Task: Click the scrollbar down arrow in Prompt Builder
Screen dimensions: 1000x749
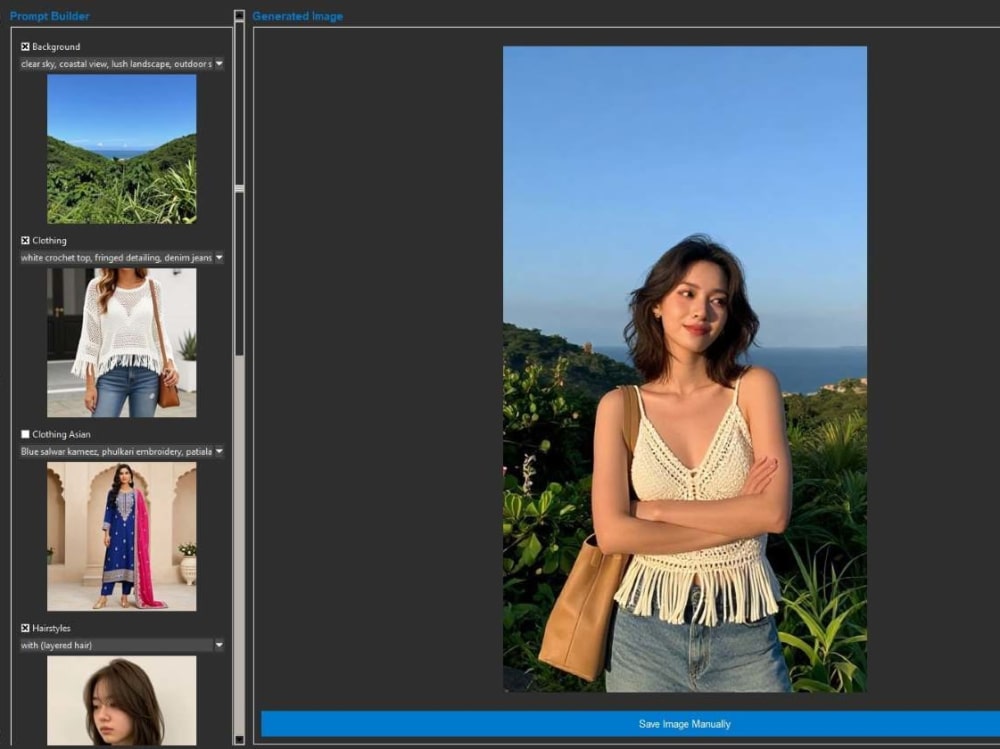Action: coord(239,739)
